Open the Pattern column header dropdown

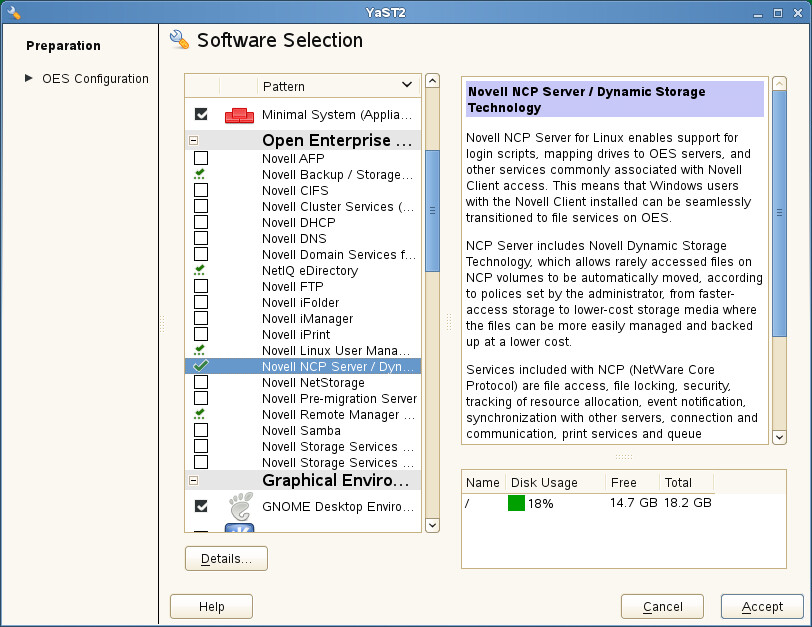(x=406, y=86)
